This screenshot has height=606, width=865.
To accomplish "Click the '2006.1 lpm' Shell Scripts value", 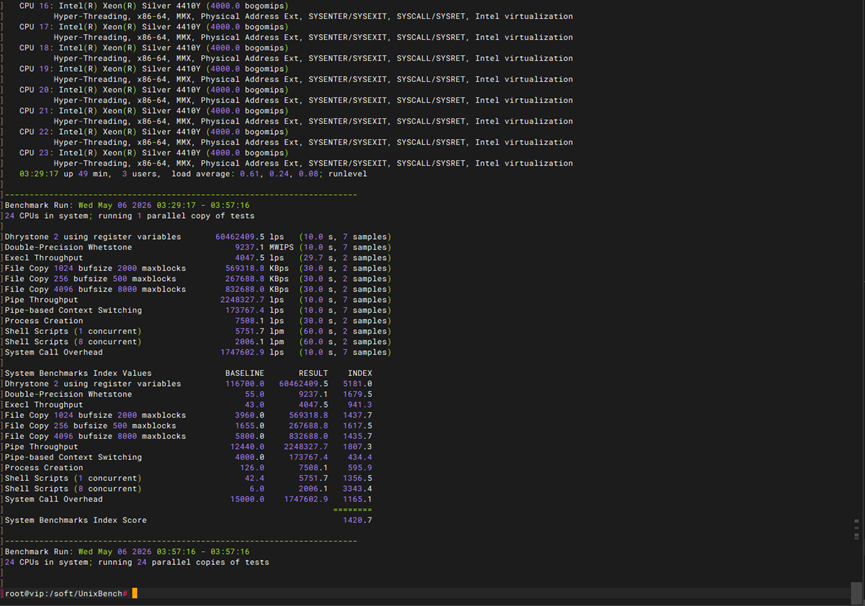I will click(x=259, y=341).
